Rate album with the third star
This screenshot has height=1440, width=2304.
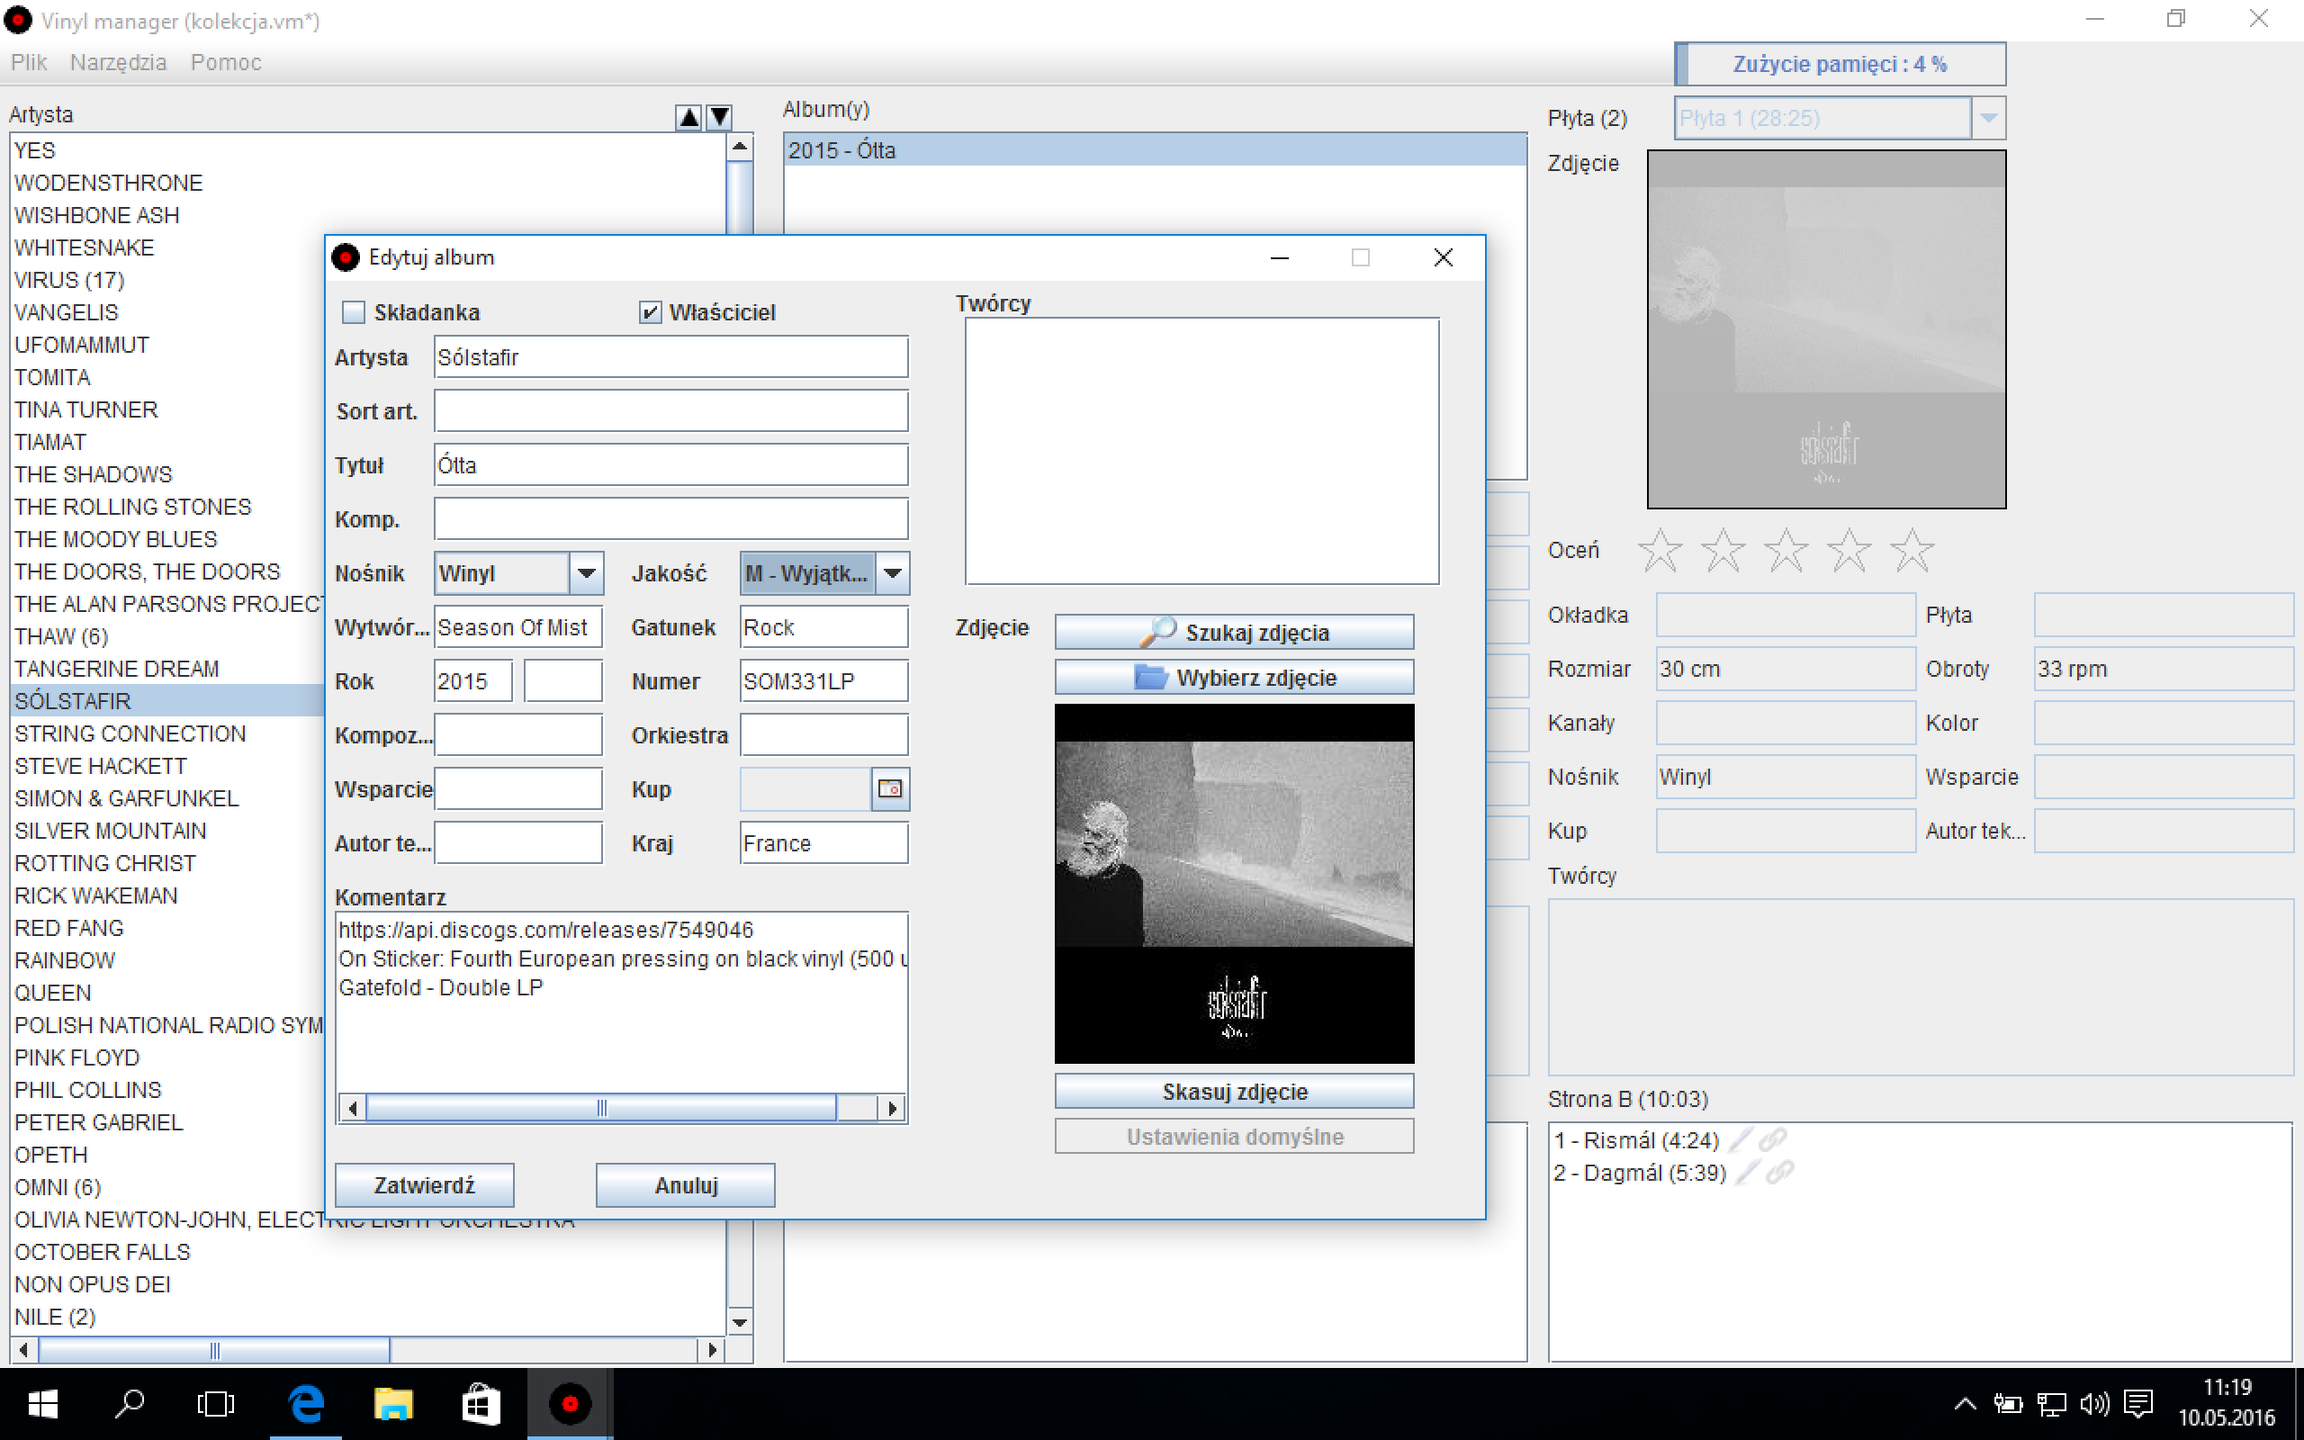tap(1786, 550)
